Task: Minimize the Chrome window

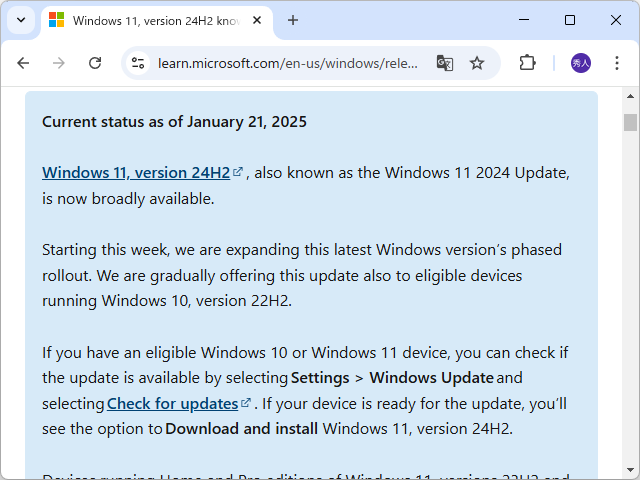Action: click(524, 20)
